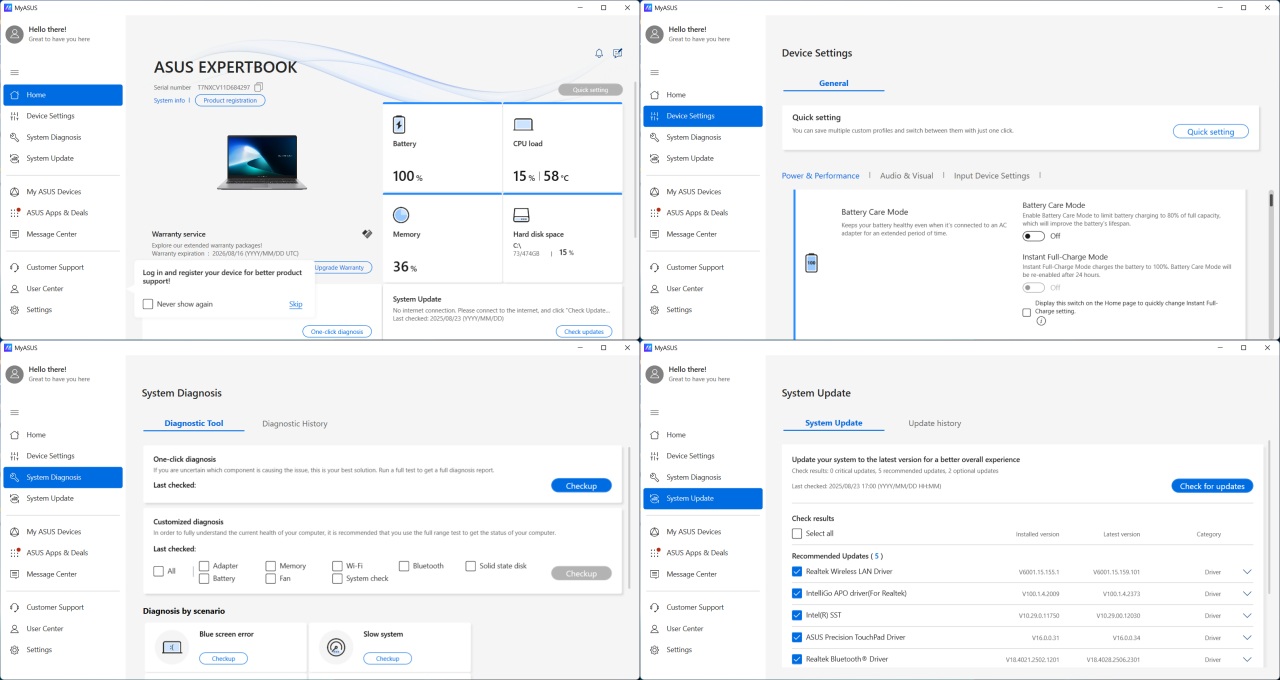The height and width of the screenshot is (680, 1280).
Task: Expand the Realtek Wireless LAN Driver details
Action: [1247, 572]
